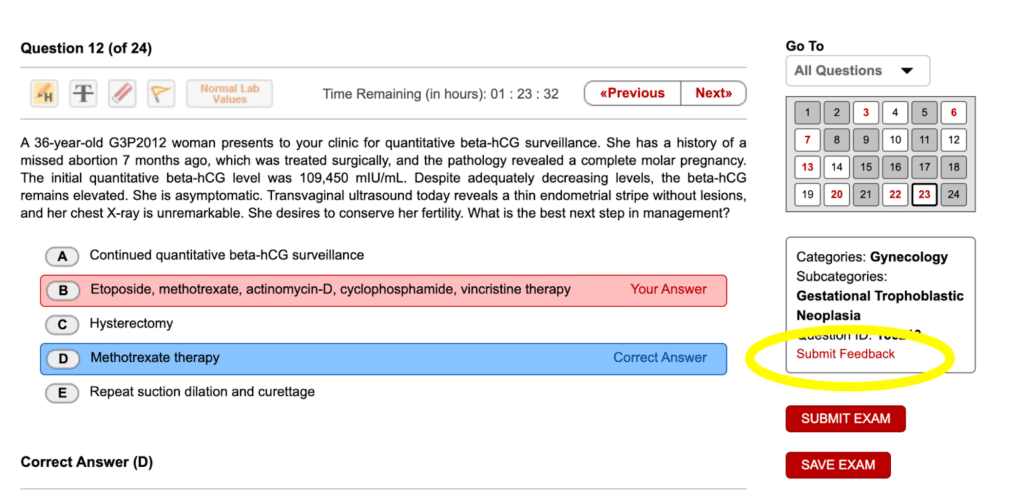Select option D Methotrexate therapy bubble
The image size is (1024, 497).
click(x=62, y=359)
